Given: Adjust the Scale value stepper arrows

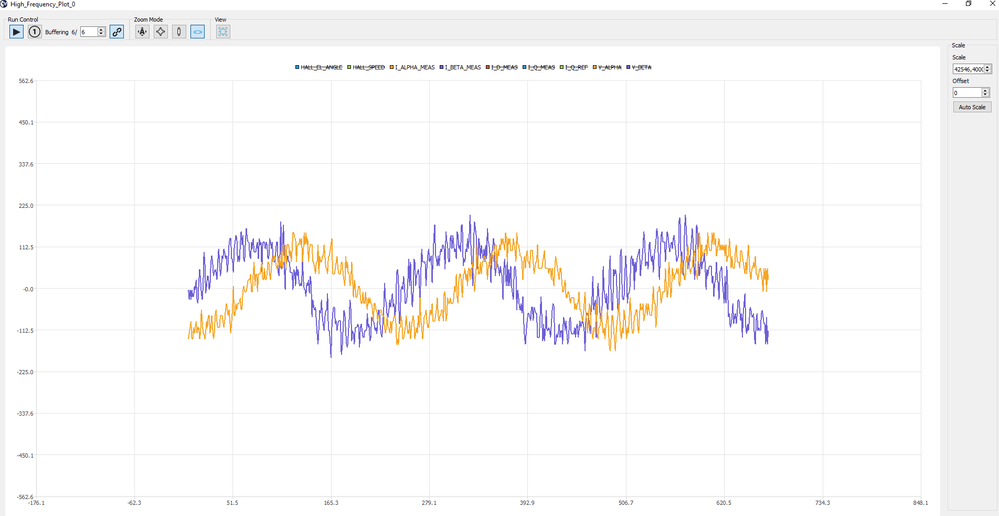Looking at the screenshot, I should click(x=988, y=69).
